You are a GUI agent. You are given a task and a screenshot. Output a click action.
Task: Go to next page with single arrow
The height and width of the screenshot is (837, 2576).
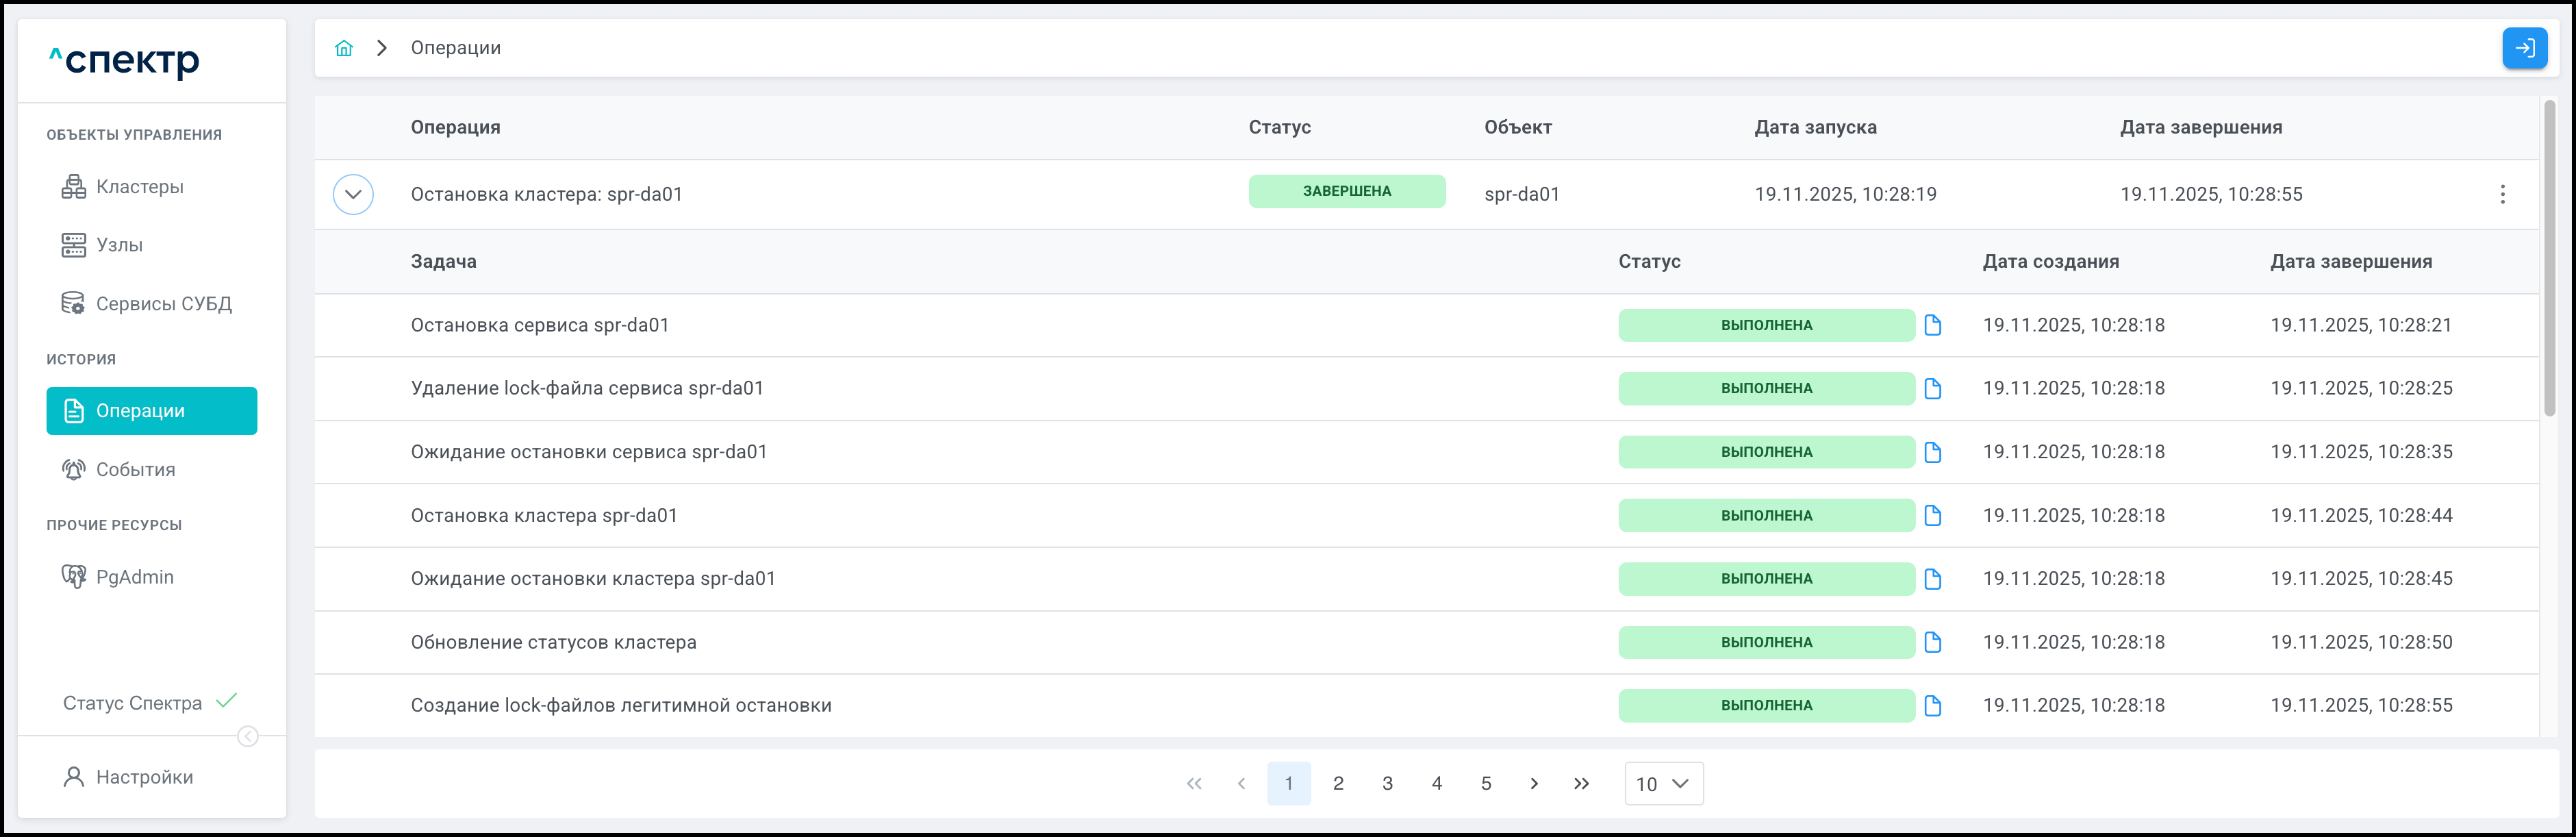[1534, 783]
